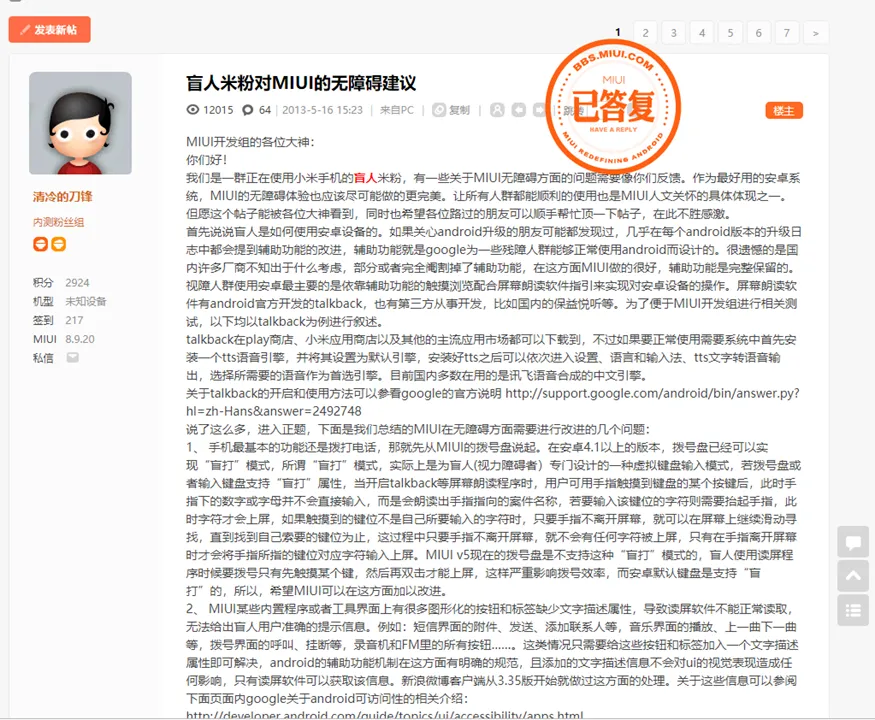Click the second orange medal badge
Screen dimensions: 875x720
coord(59,244)
